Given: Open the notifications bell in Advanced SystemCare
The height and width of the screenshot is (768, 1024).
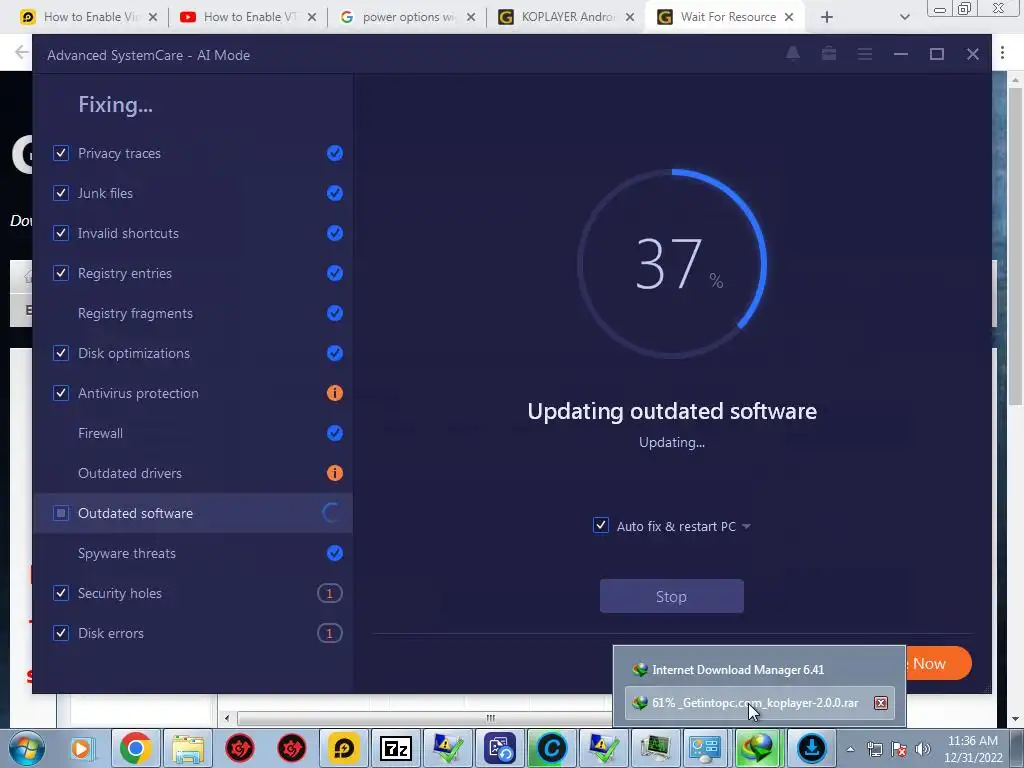Looking at the screenshot, I should coord(793,54).
